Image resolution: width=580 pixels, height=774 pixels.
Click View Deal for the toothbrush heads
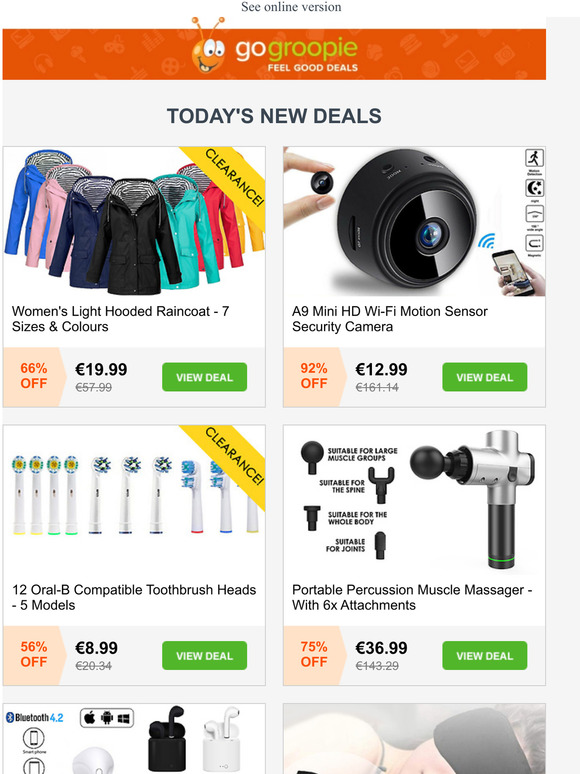pos(204,656)
